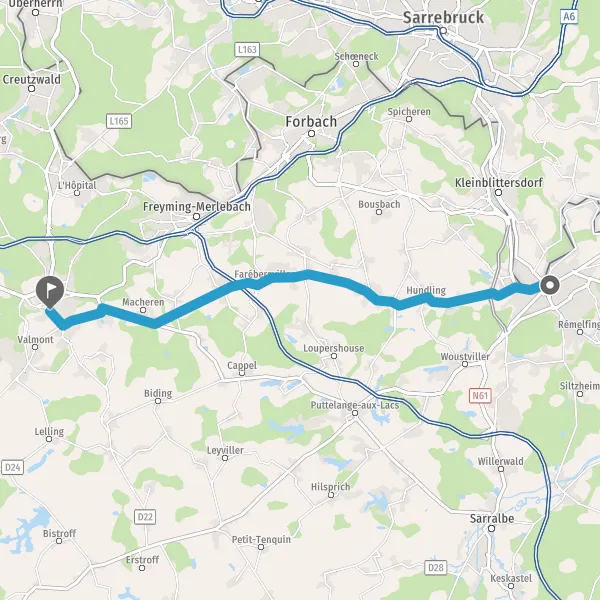
Task: Click the route start flag marker
Action: [x=50, y=292]
